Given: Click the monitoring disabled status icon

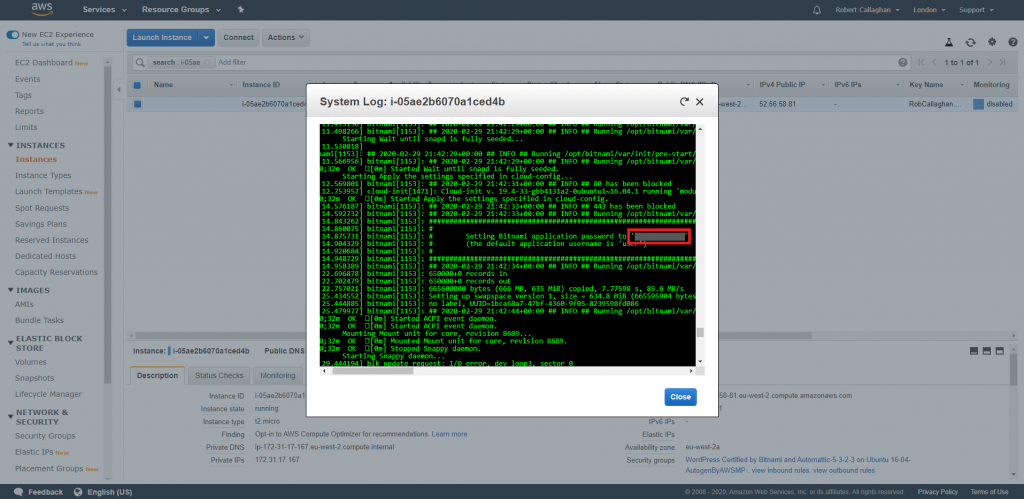Looking at the screenshot, I should [x=978, y=104].
